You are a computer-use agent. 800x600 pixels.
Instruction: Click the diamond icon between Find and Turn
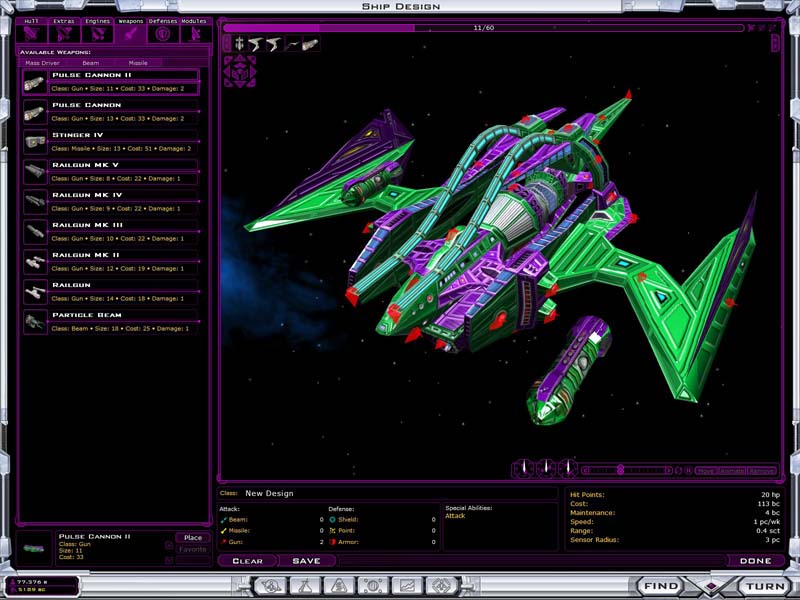712,586
